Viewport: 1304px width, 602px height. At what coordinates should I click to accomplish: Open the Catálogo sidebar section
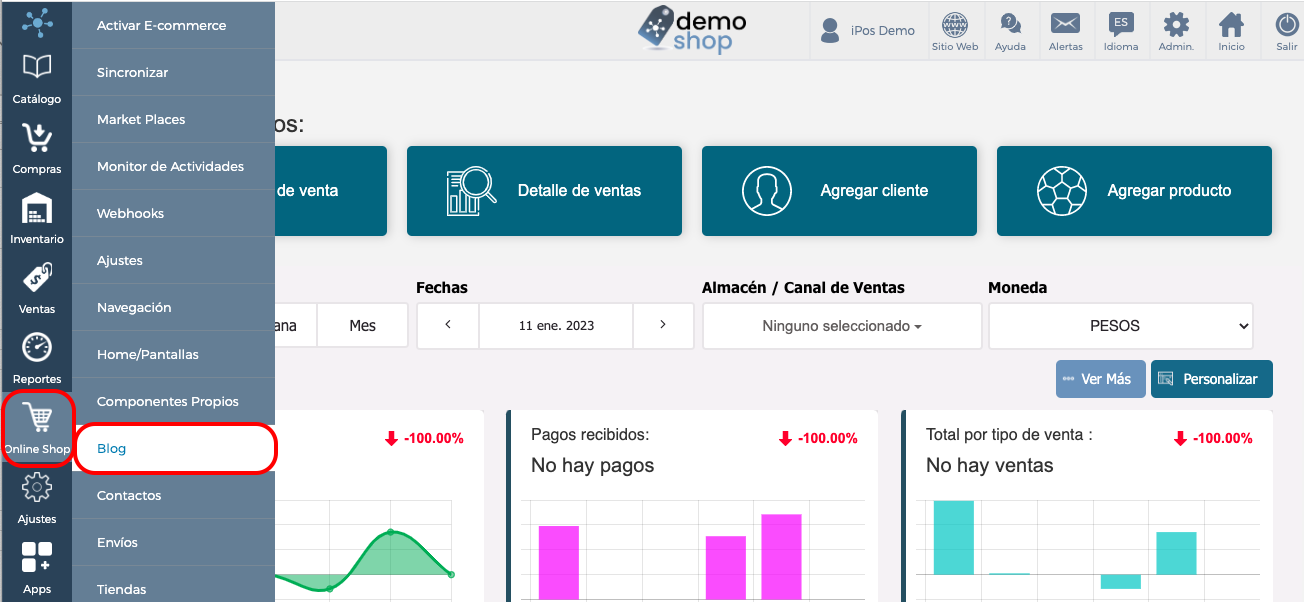click(x=36, y=78)
